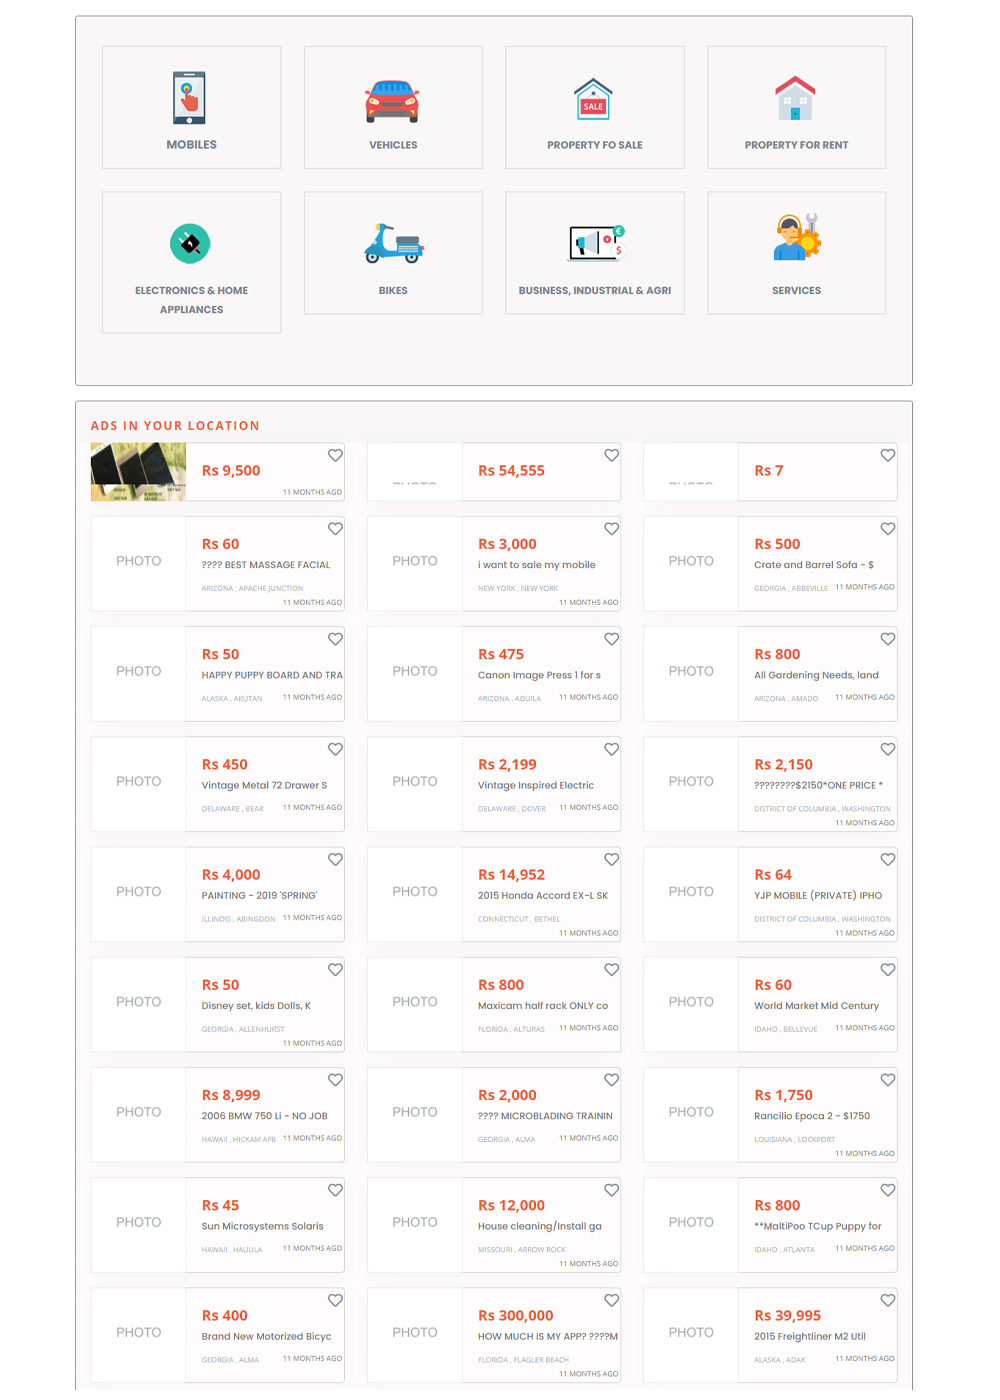Image resolution: width=1000 pixels, height=1400 pixels.
Task: Open the Rancilio Epoca 2 listing
Action: click(811, 1116)
